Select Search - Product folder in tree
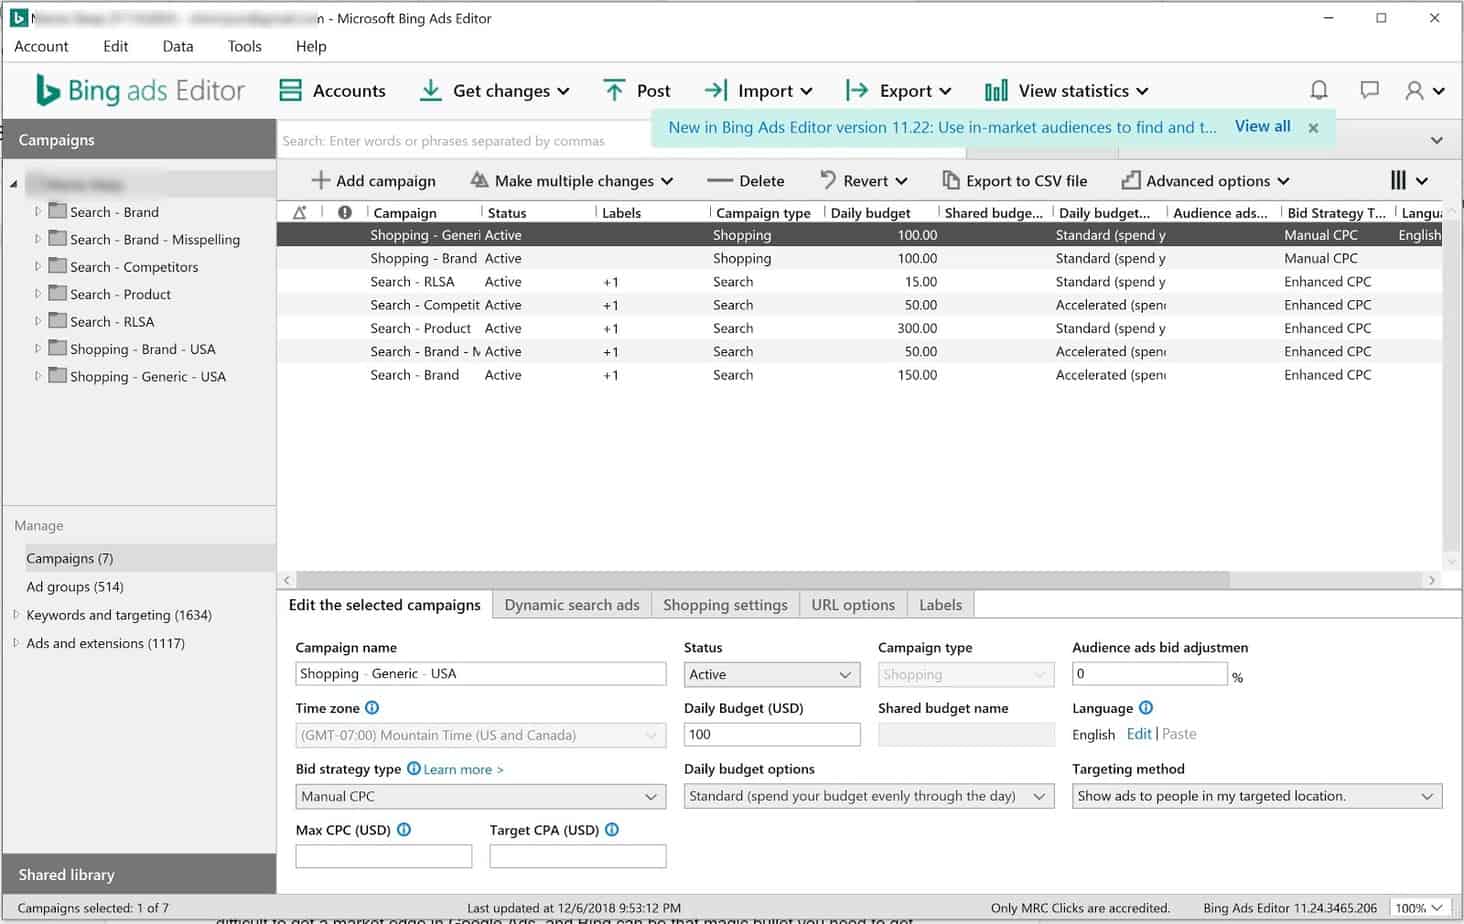 [x=120, y=294]
